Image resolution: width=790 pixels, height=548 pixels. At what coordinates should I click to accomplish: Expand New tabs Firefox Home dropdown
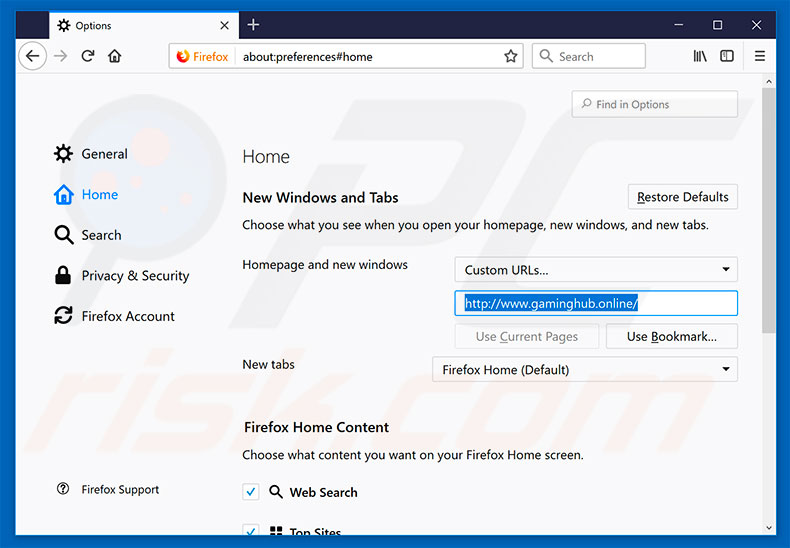click(585, 370)
